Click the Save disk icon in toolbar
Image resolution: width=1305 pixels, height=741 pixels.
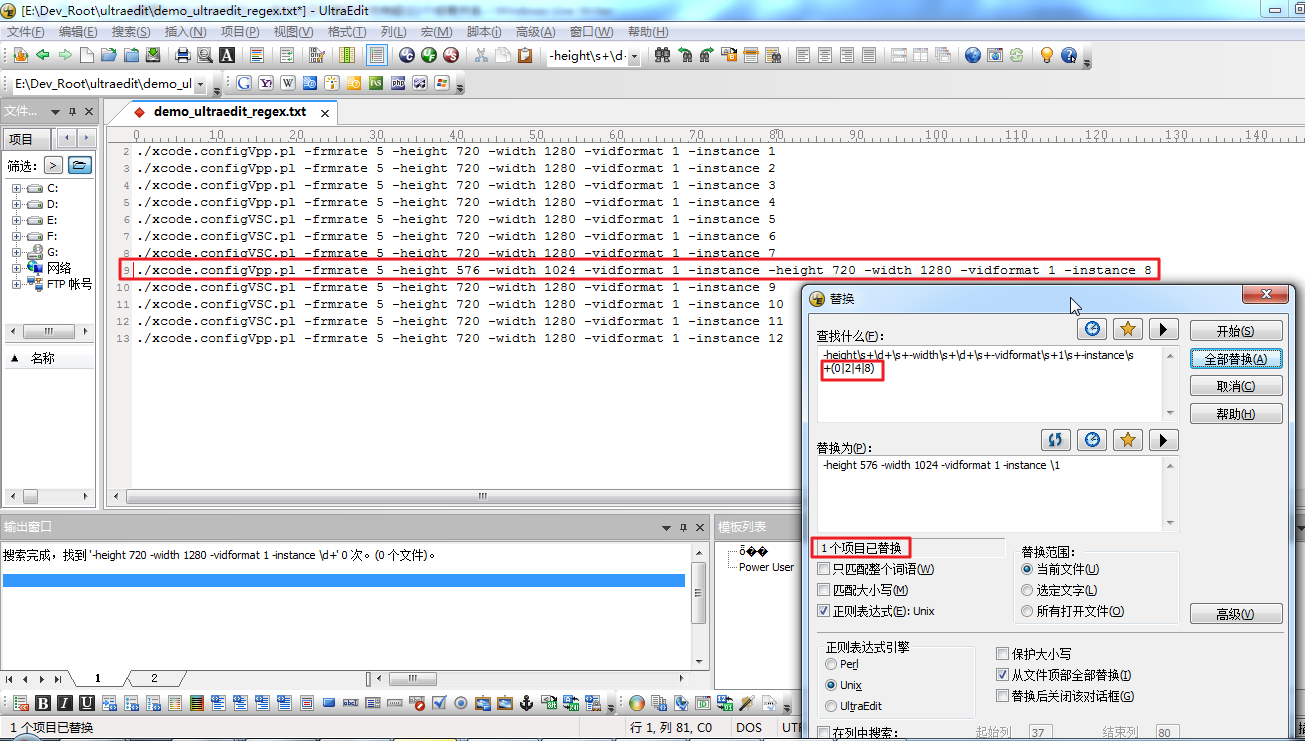(153, 55)
